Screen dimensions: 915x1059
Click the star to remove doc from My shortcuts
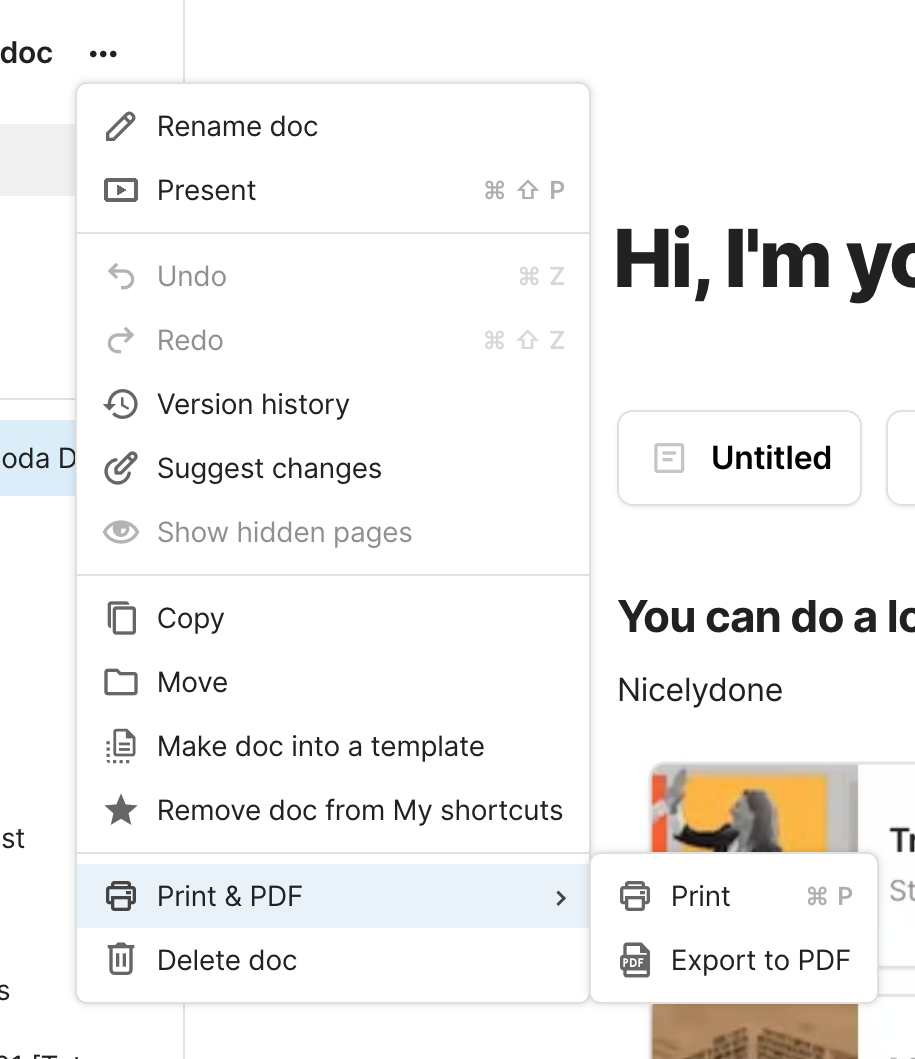(120, 810)
